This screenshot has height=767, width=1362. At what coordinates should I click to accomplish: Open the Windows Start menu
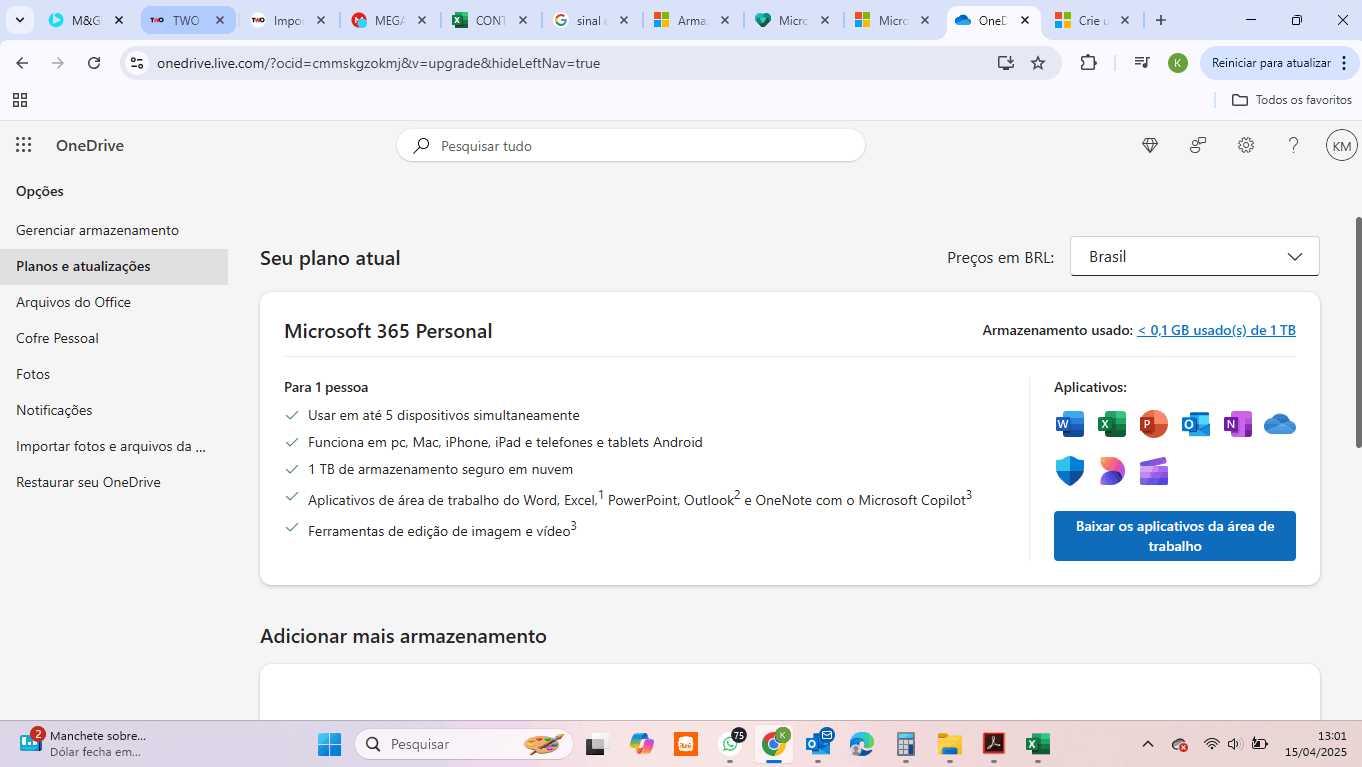point(329,744)
